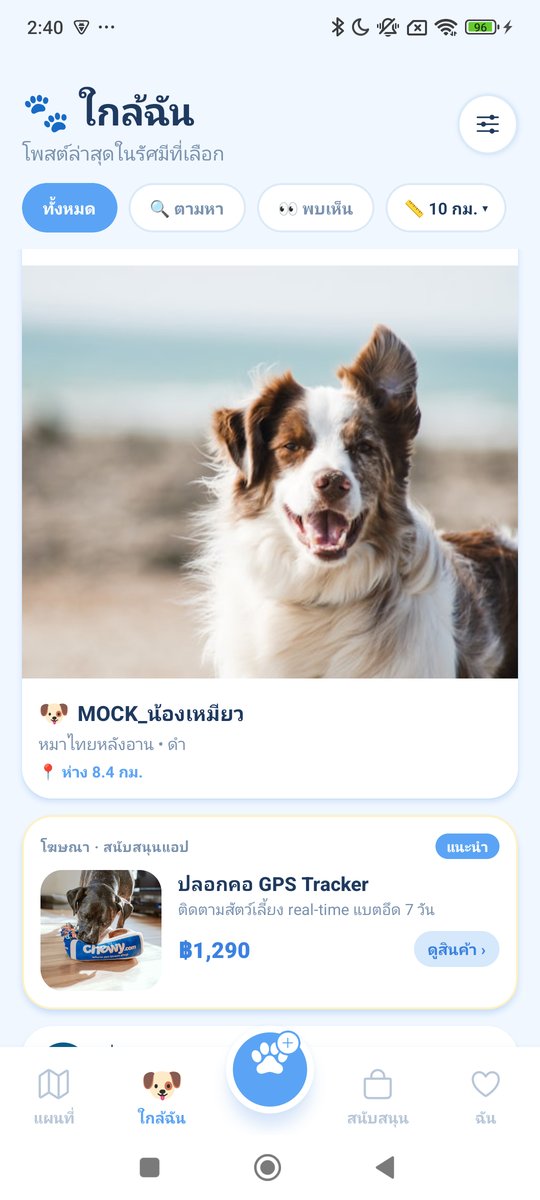Open the filter sliders icon button
Screen dimensions: 540x1200
(x=487, y=124)
